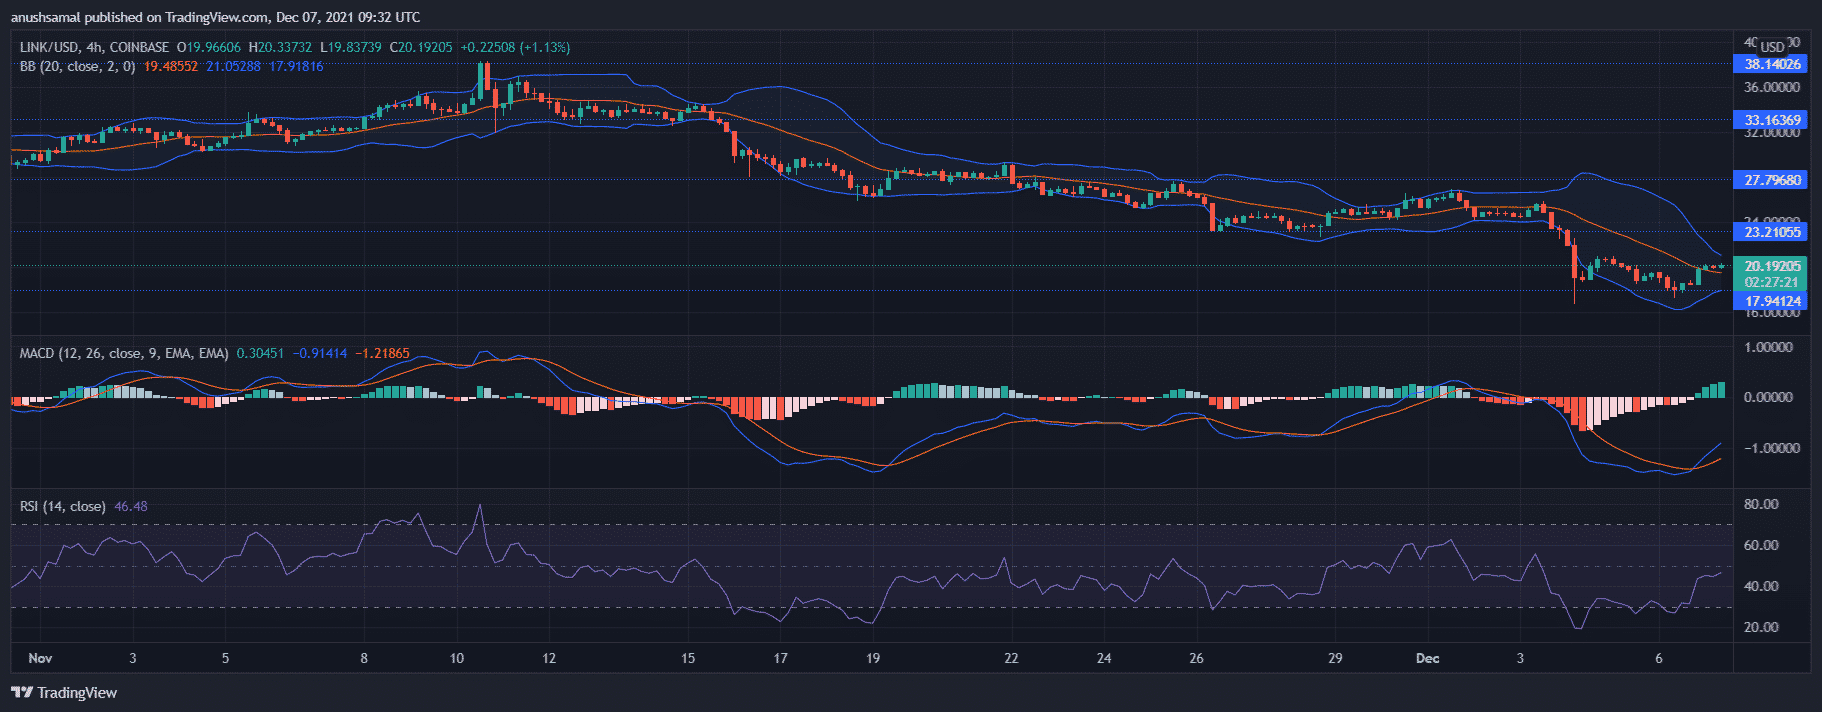
Task: Click the 80.00 RSI axis tick
Action: [1761, 504]
